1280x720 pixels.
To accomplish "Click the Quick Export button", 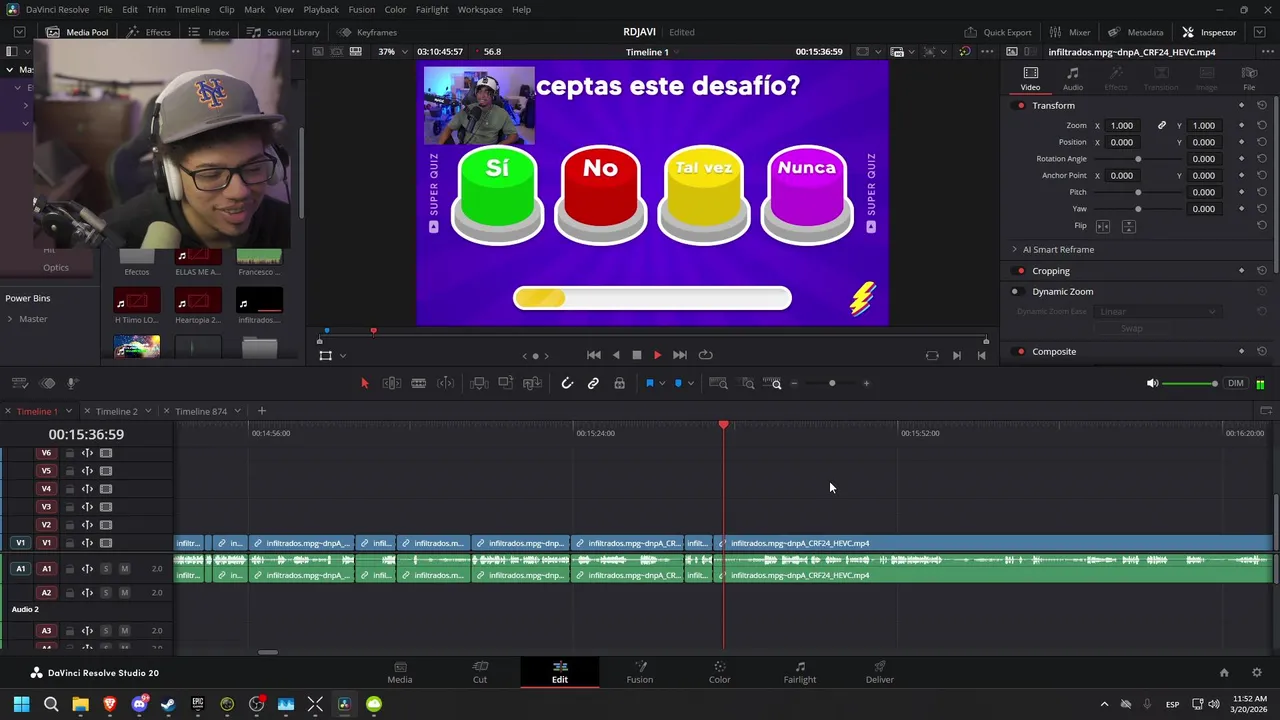I will coord(997,32).
